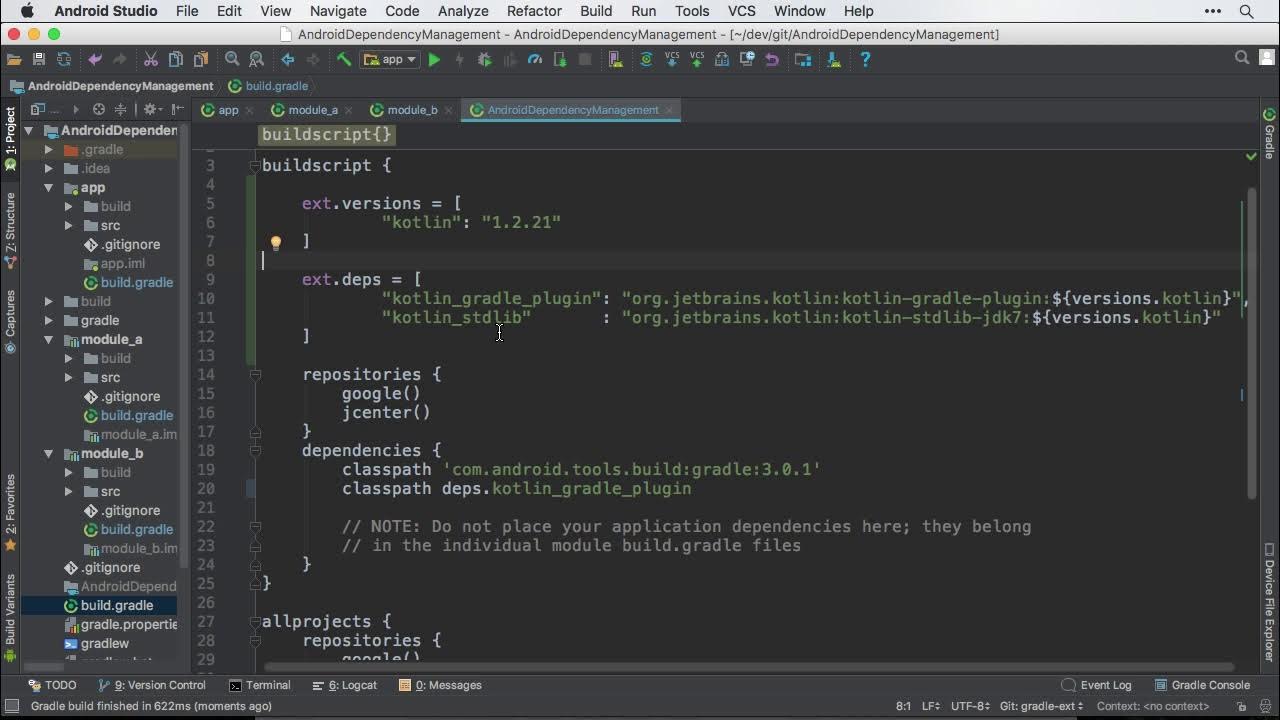Open the VCS menu
Viewport: 1280px width, 720px height.
[741, 11]
